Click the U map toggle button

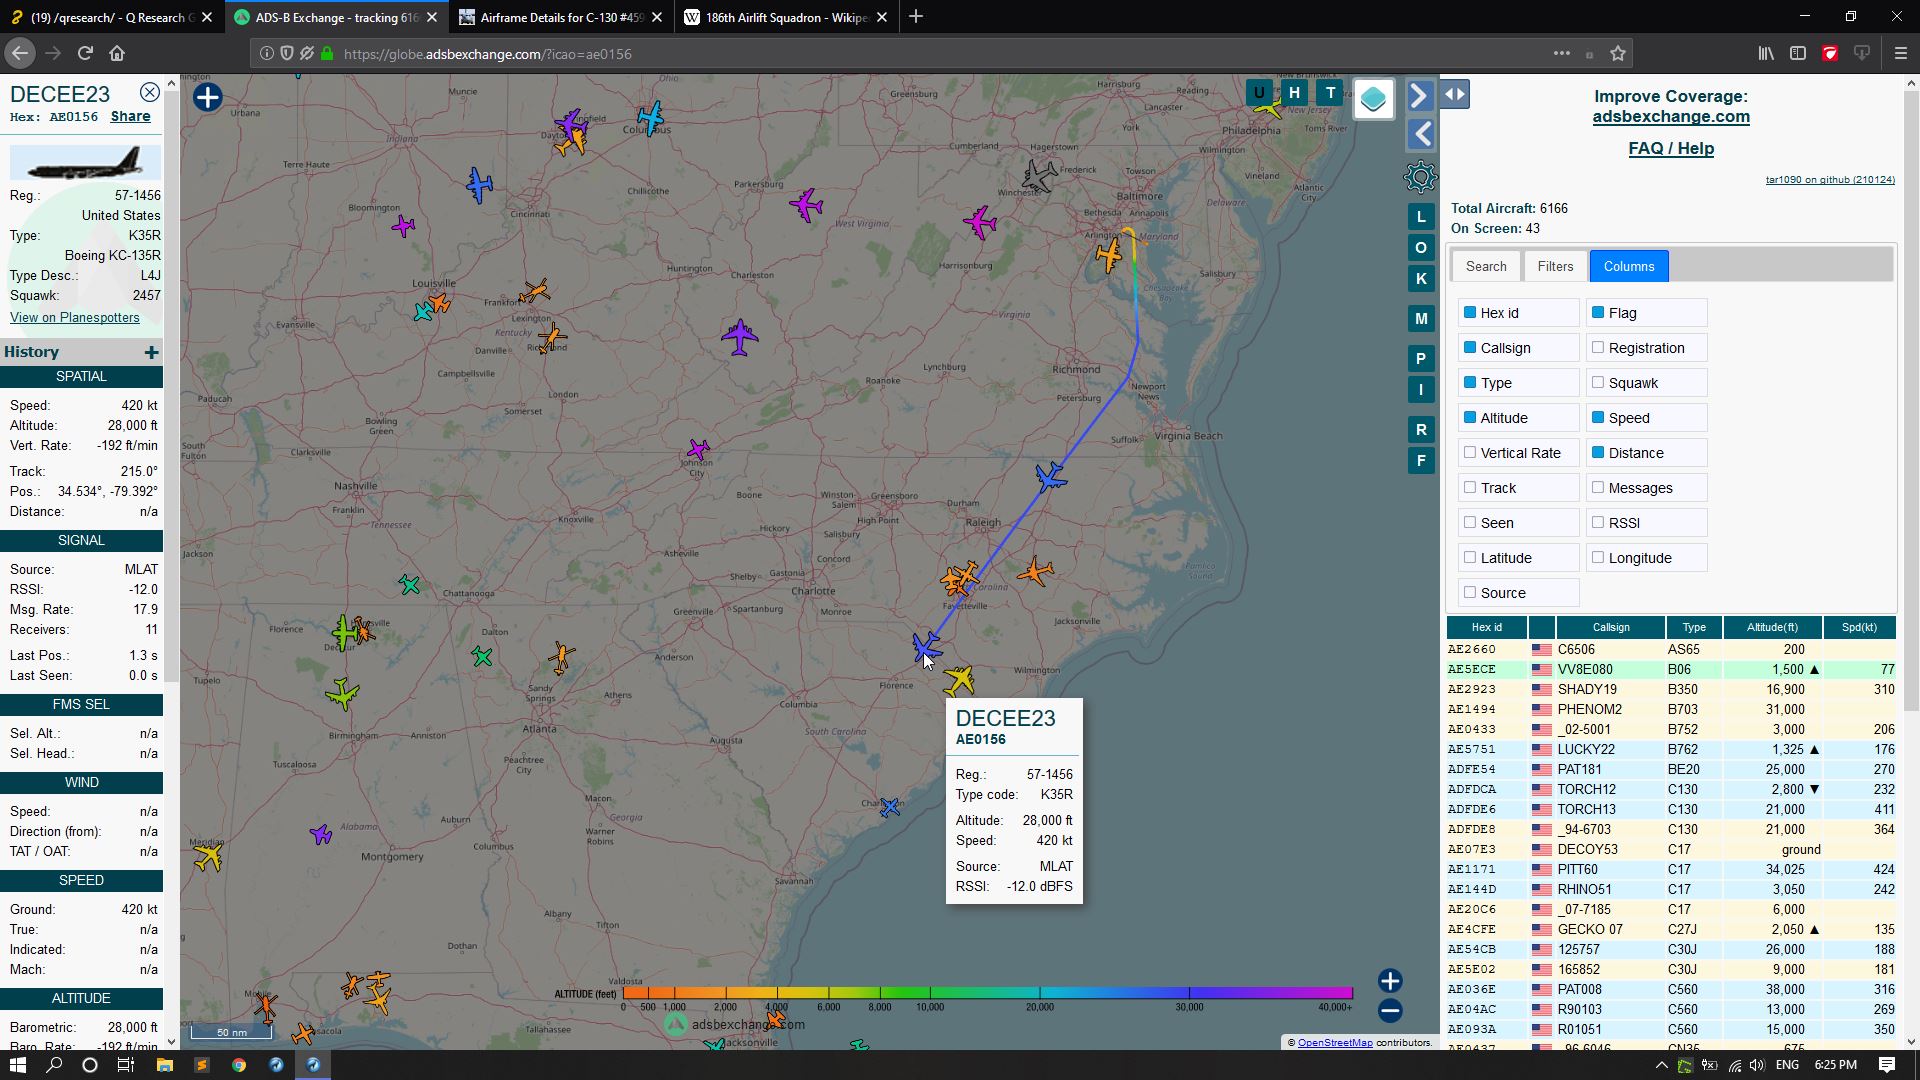click(x=1259, y=93)
